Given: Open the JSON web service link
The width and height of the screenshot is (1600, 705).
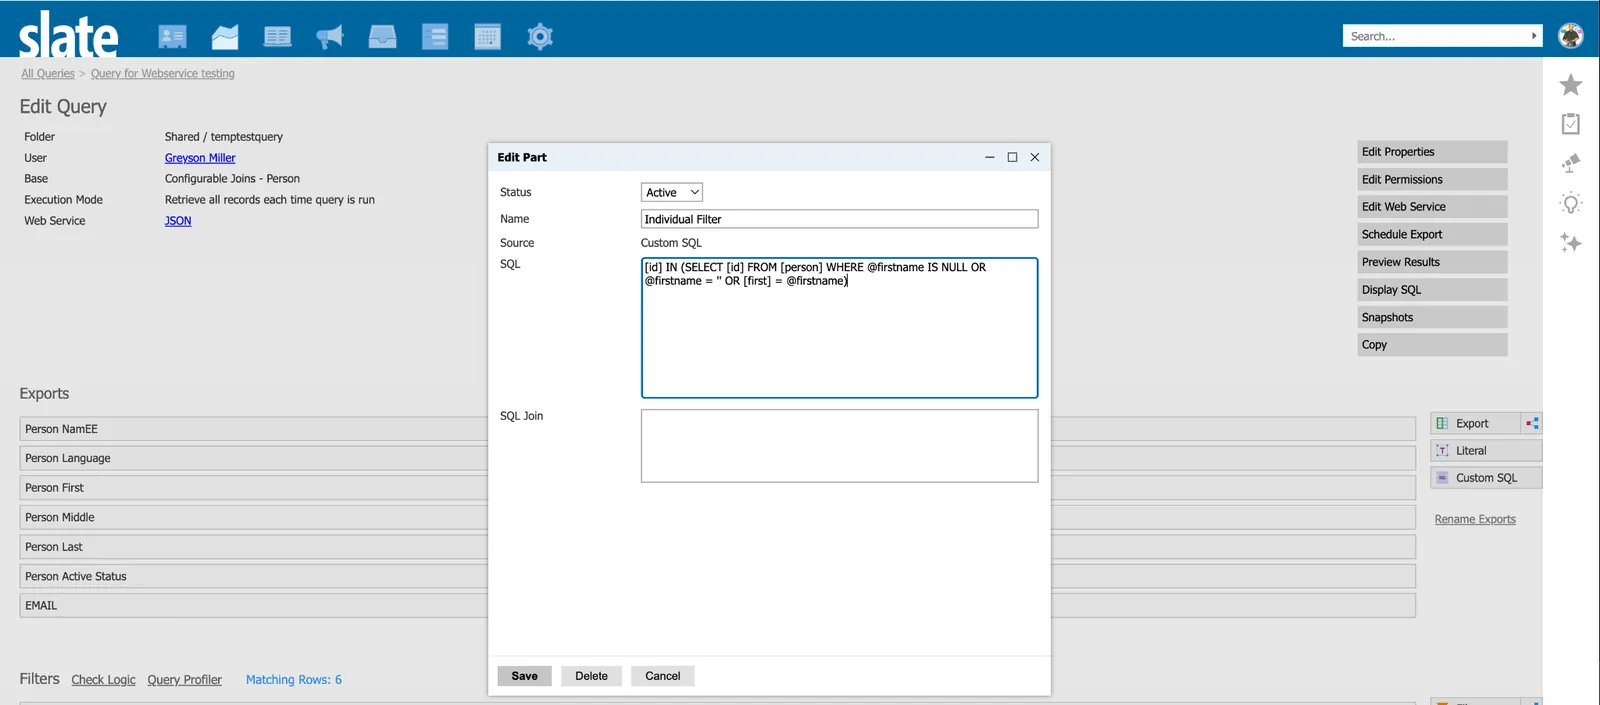Looking at the screenshot, I should [x=178, y=221].
